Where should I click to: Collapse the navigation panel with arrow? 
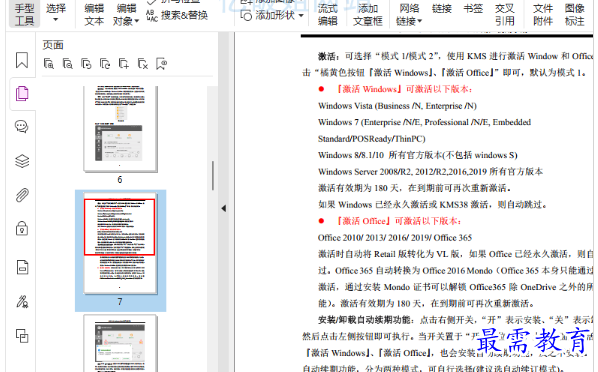point(224,208)
